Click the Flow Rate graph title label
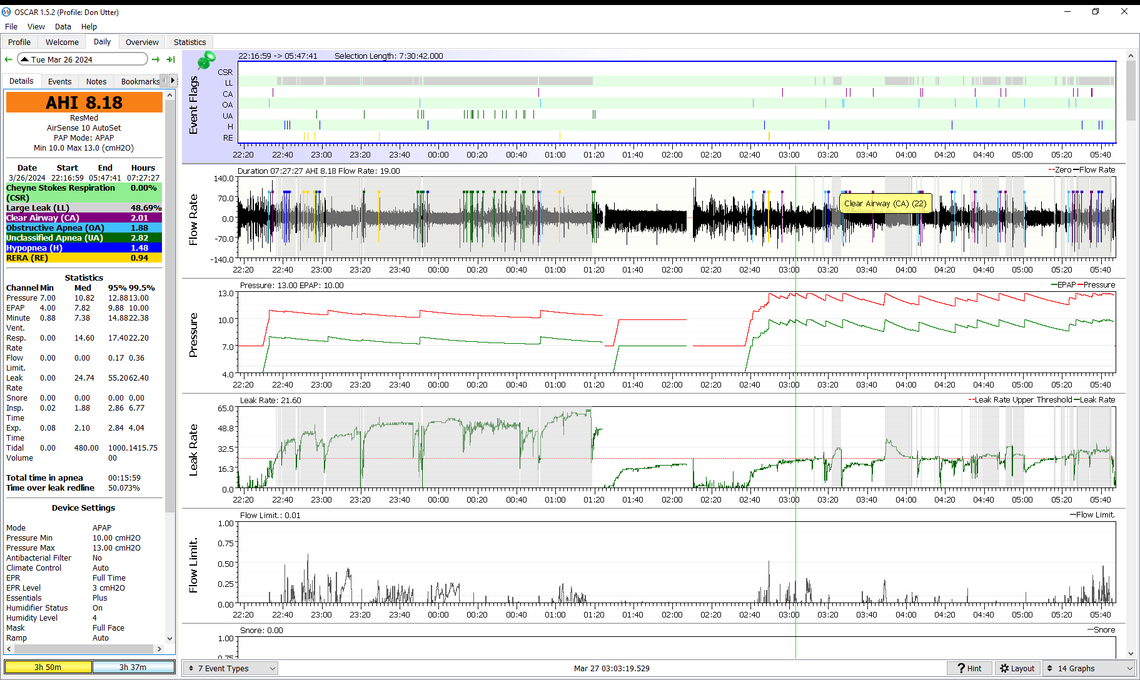The image size is (1140, 680). click(x=193, y=220)
